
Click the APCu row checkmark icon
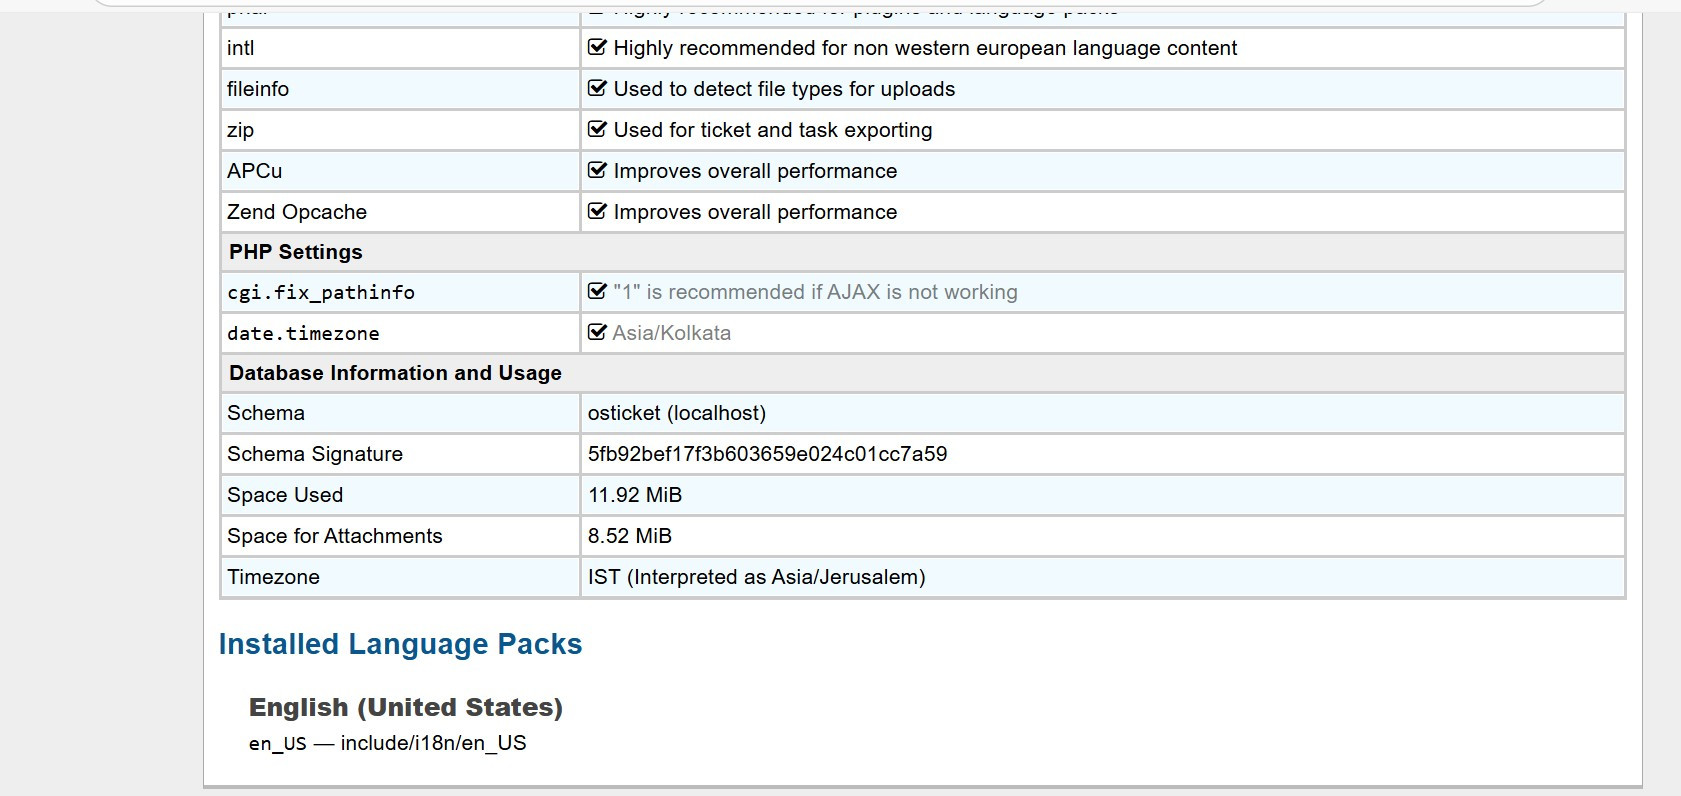point(597,170)
